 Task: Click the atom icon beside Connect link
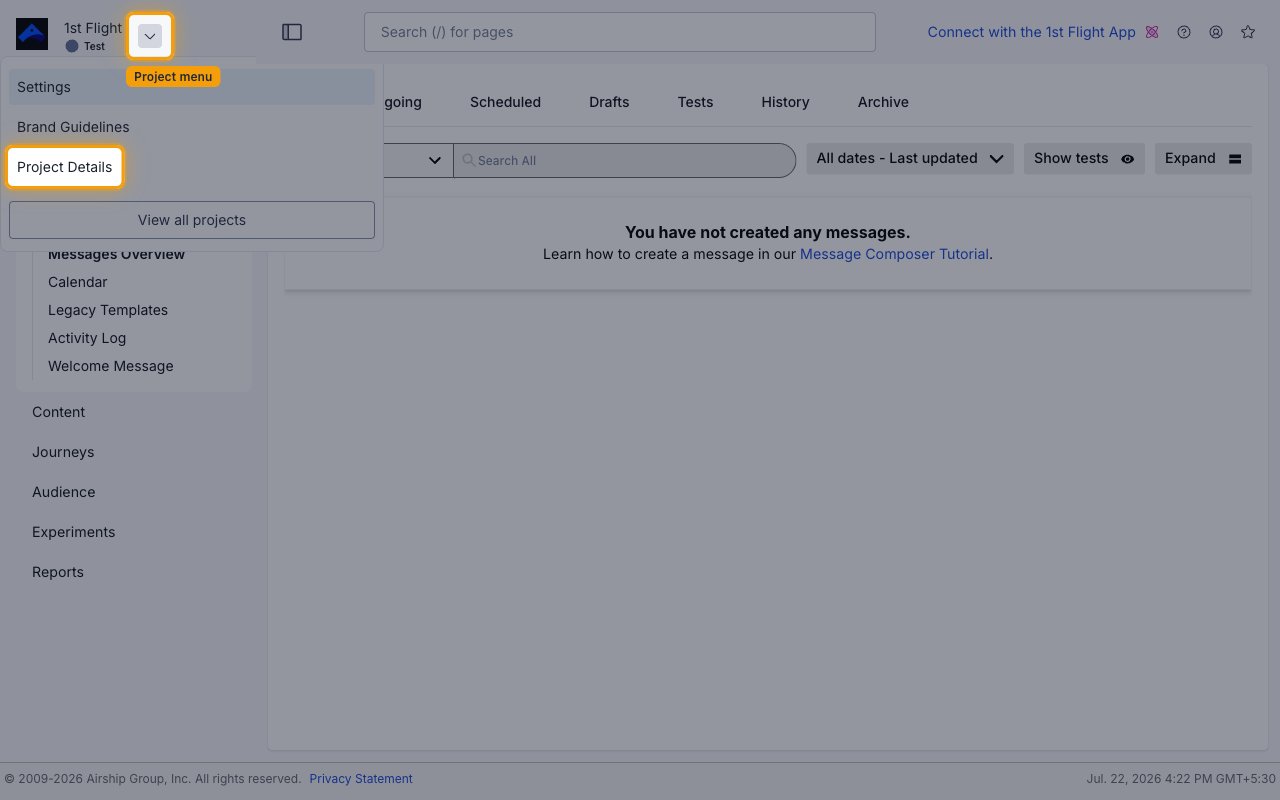point(1152,32)
